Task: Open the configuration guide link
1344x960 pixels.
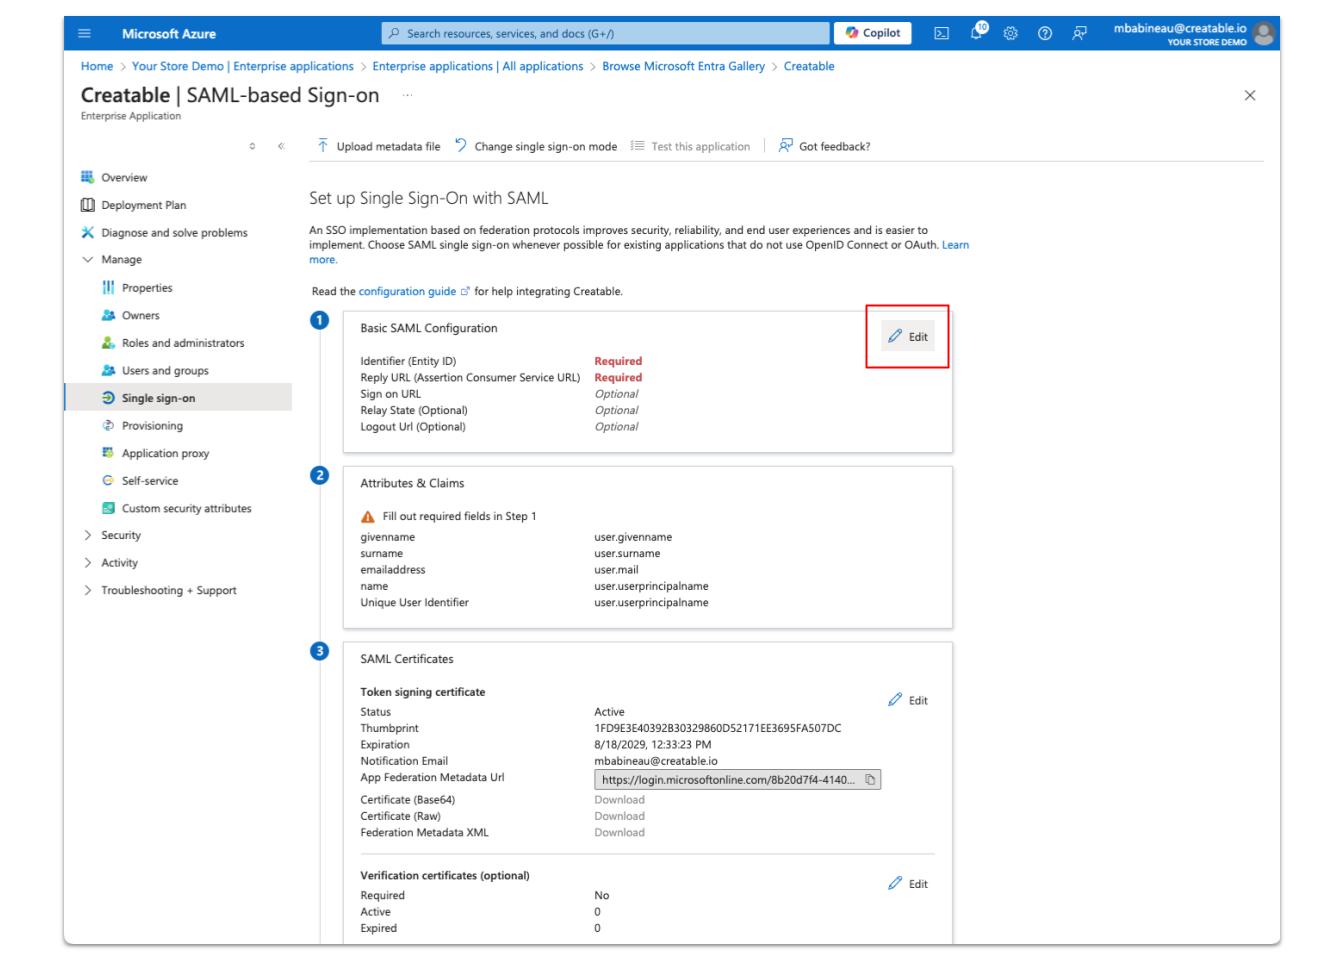Action: pos(408,291)
